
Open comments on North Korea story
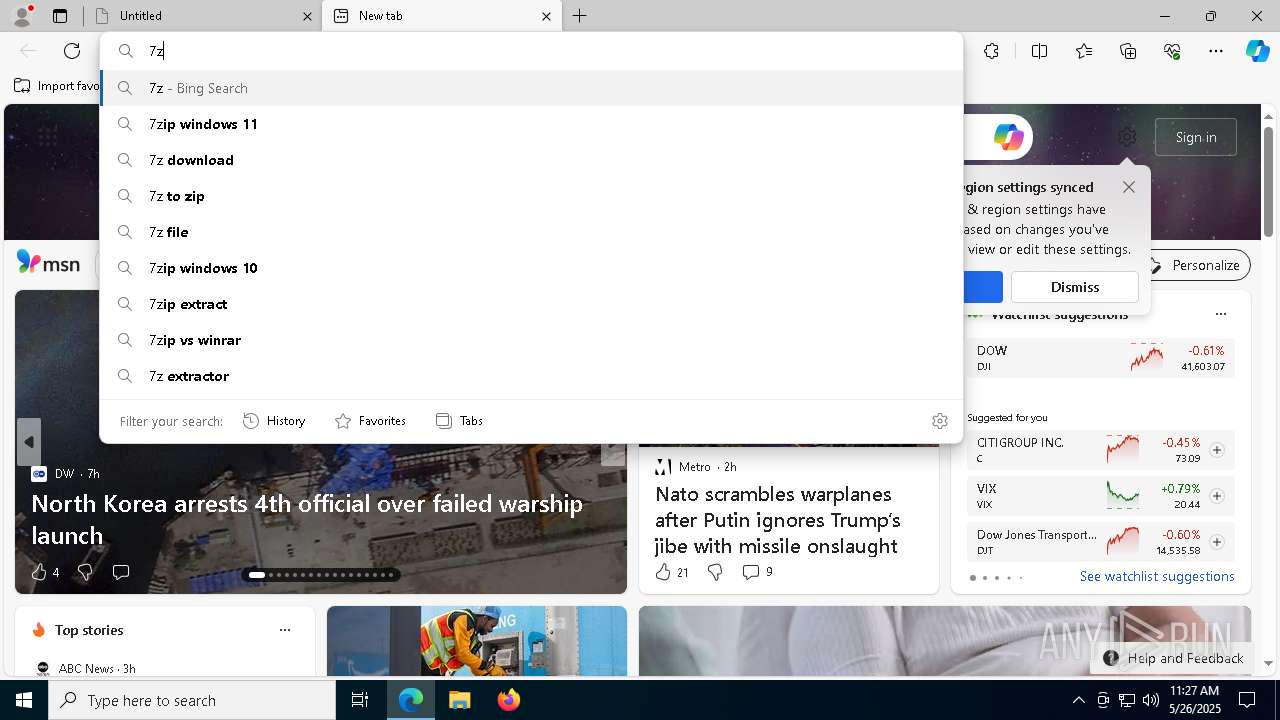pyautogui.click(x=121, y=572)
